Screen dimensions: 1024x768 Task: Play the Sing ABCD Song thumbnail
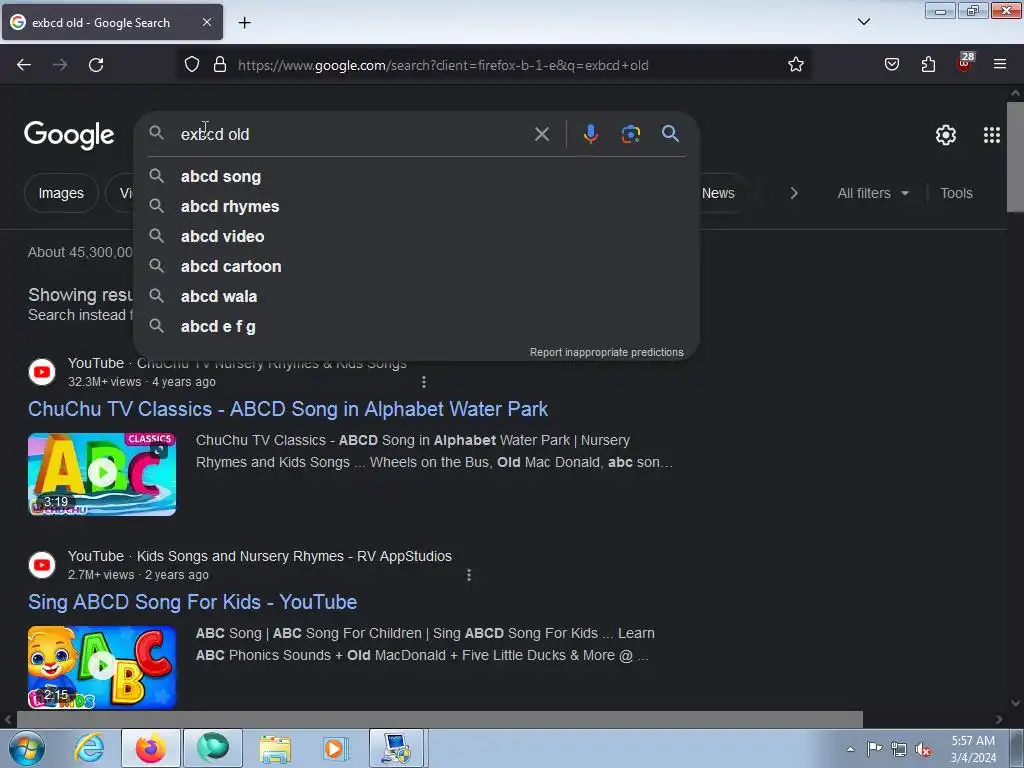(x=102, y=667)
